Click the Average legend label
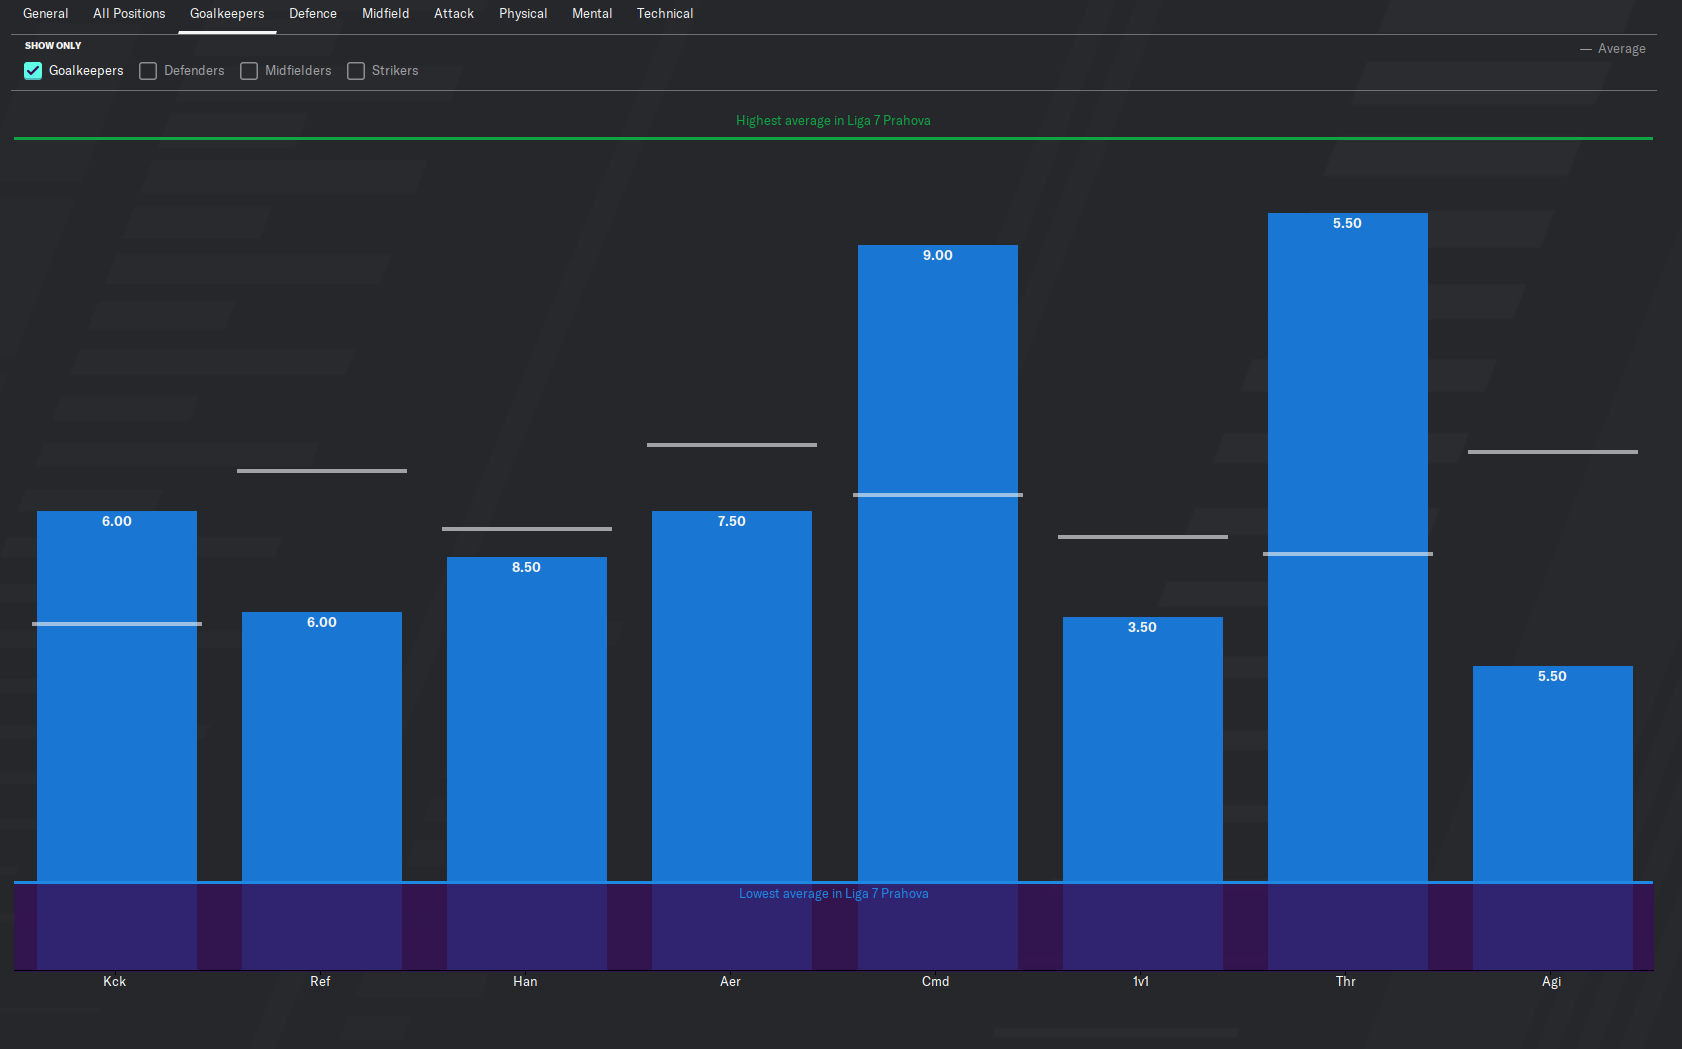 coord(1621,49)
